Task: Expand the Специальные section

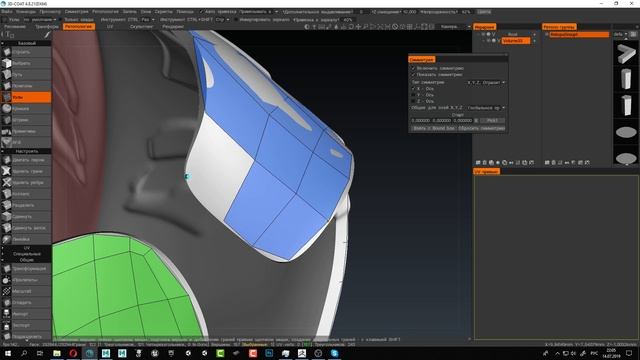Action: coord(26,254)
